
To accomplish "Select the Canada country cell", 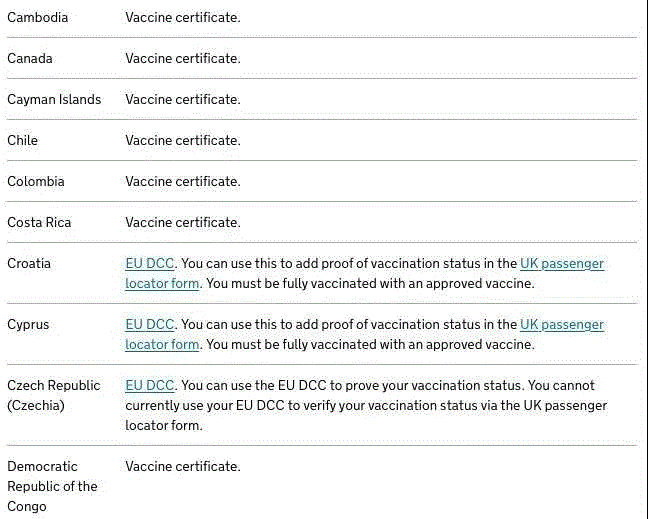I will point(30,59).
